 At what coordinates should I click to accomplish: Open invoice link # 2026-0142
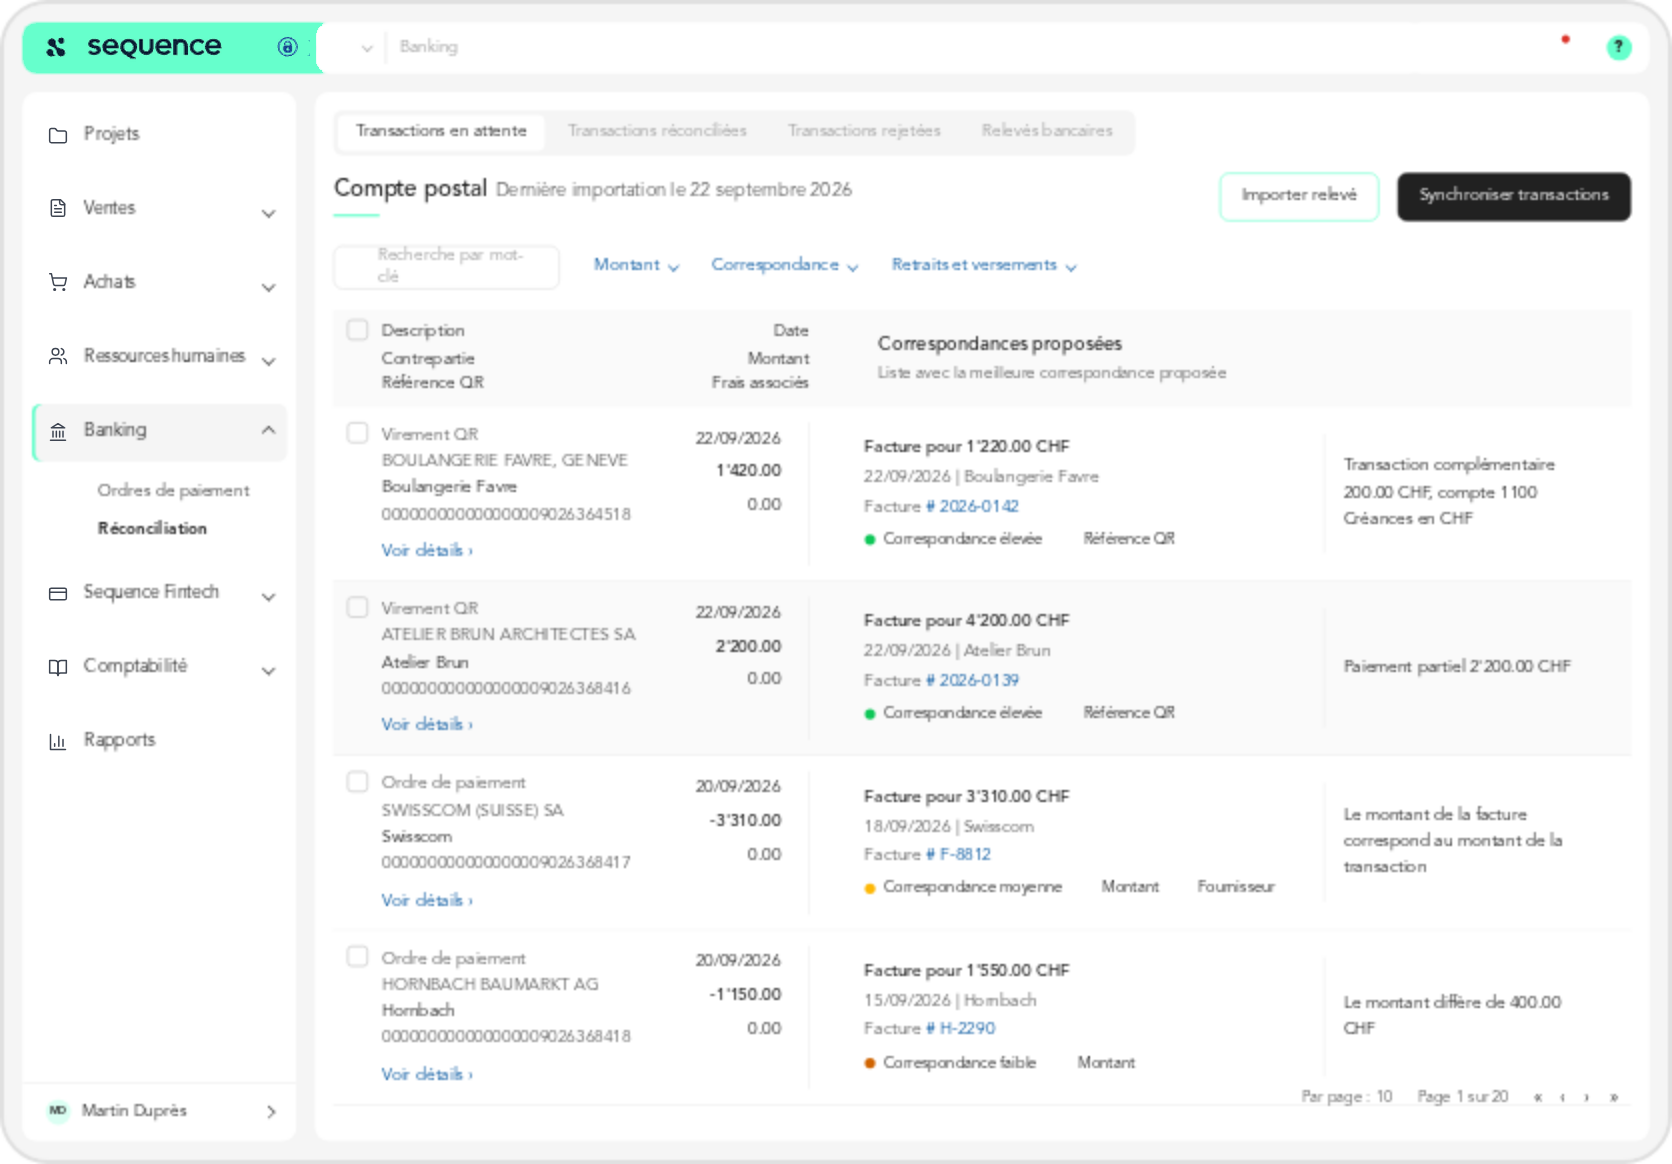(972, 506)
